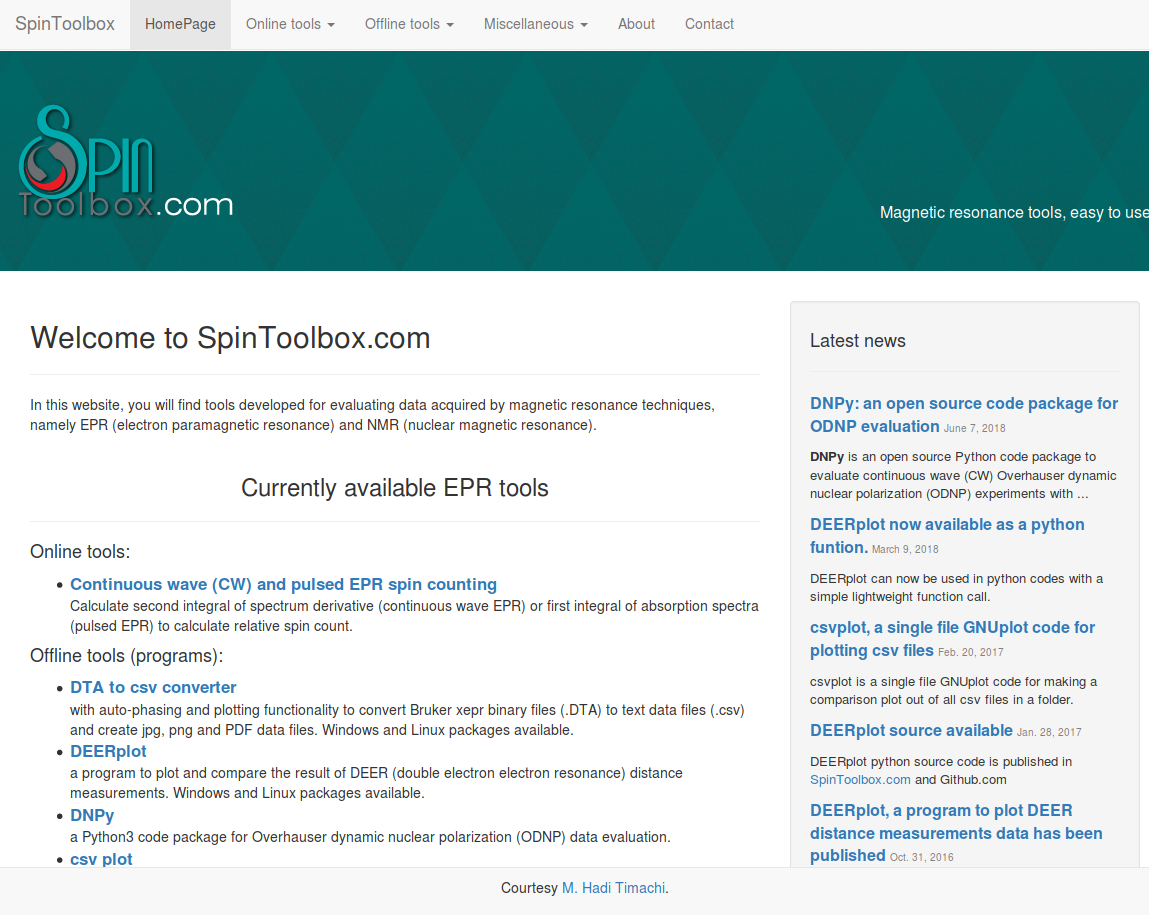The height and width of the screenshot is (915, 1149).
Task: Open Continuous wave (CW) and pulsed EPR spin counting link
Action: point(284,585)
